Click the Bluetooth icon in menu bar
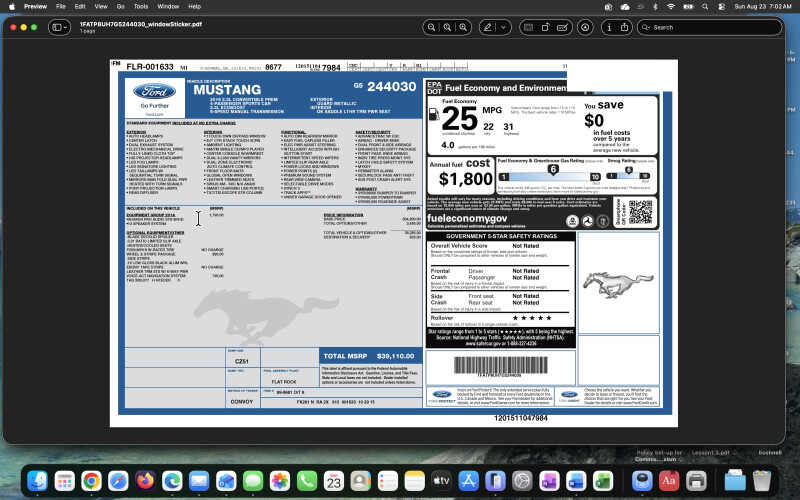 point(656,7)
